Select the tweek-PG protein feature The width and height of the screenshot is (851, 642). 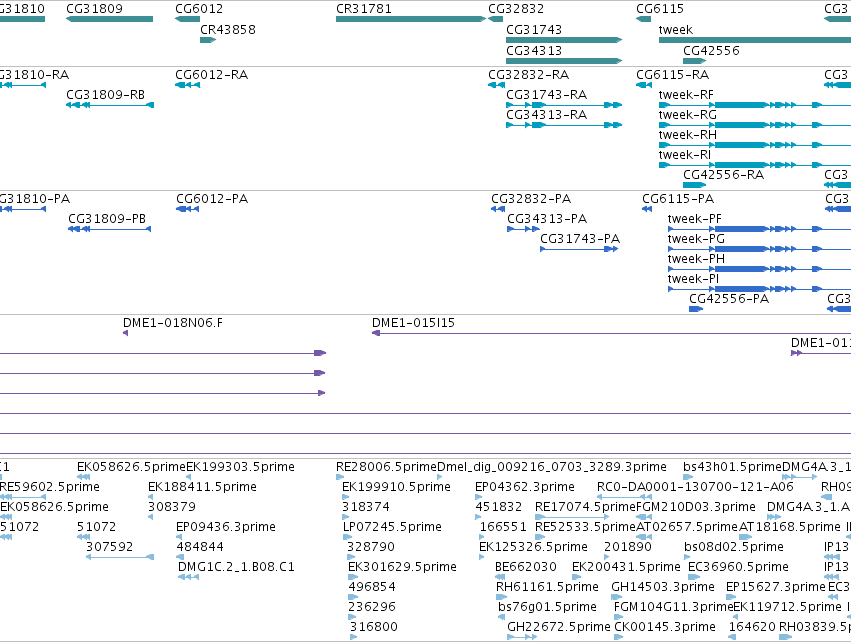759,249
